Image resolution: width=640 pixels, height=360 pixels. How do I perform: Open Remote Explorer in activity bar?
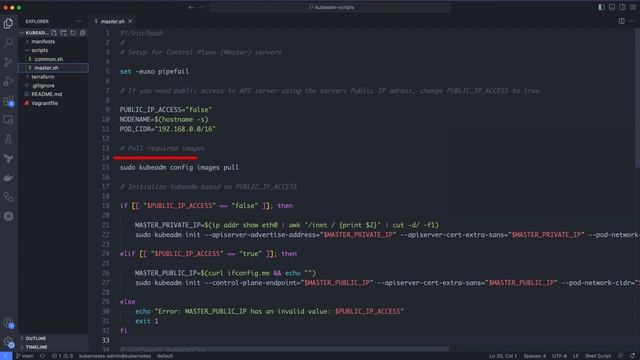[x=8, y=120]
